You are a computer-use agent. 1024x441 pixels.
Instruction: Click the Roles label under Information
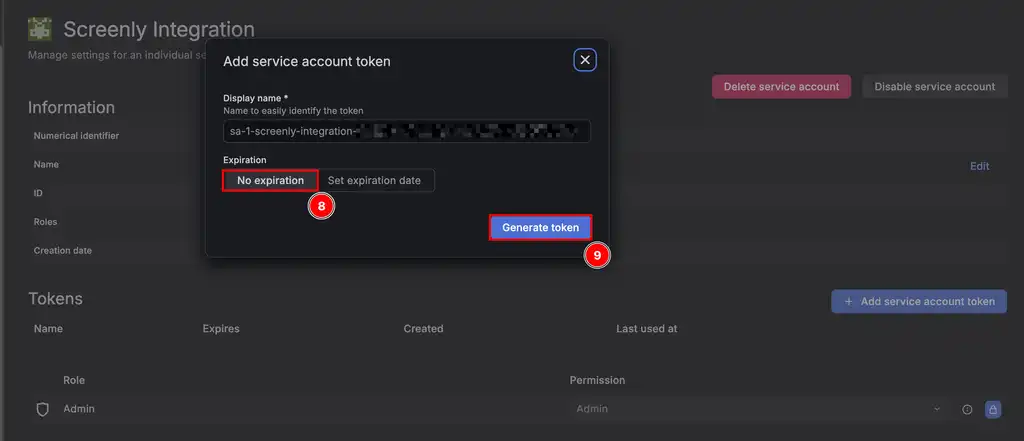46,221
